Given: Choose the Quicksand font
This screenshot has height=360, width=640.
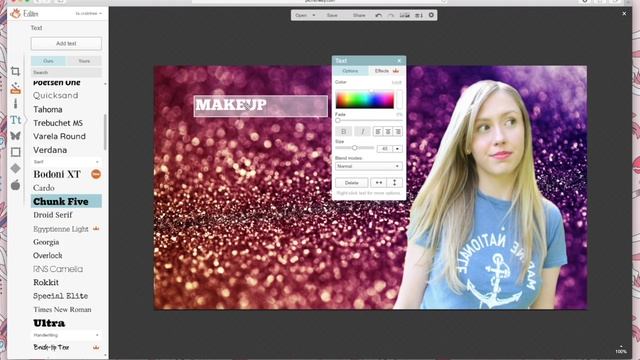Looking at the screenshot, I should coord(56,96).
